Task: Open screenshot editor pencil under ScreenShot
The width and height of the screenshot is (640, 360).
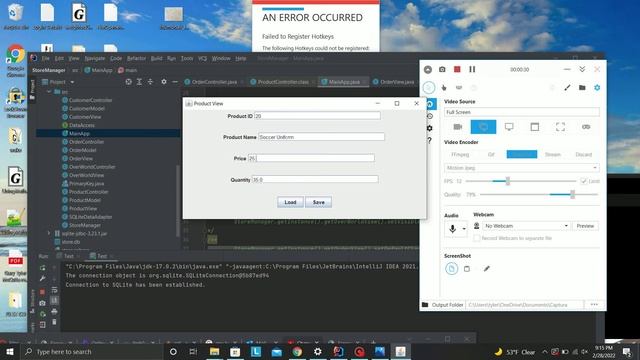Action: tap(487, 269)
